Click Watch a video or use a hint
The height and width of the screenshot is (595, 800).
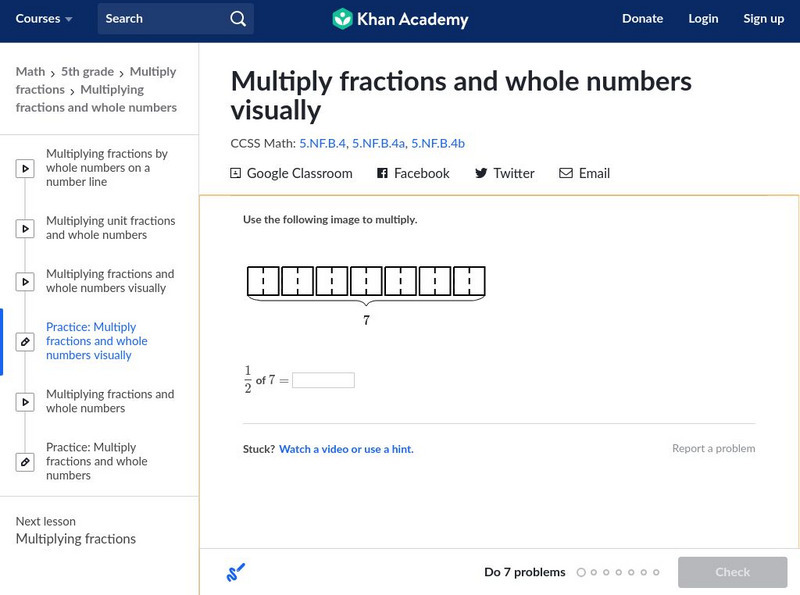tap(346, 450)
